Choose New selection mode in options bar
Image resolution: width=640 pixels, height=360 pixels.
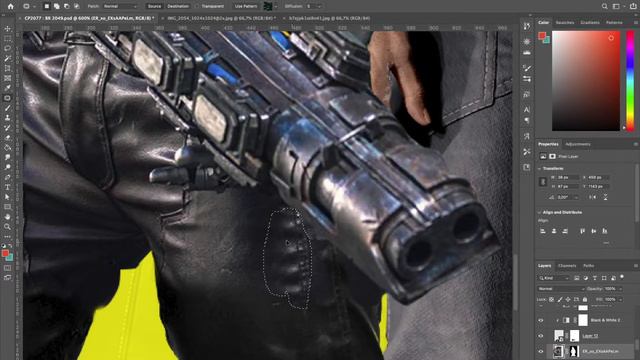(47, 6)
